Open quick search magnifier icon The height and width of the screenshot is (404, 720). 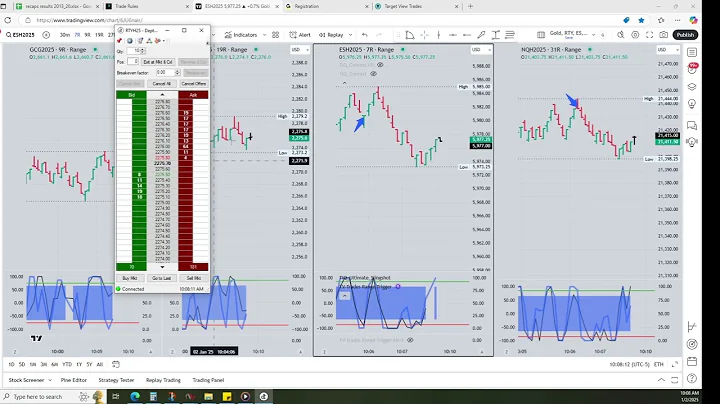pyautogui.click(x=620, y=35)
